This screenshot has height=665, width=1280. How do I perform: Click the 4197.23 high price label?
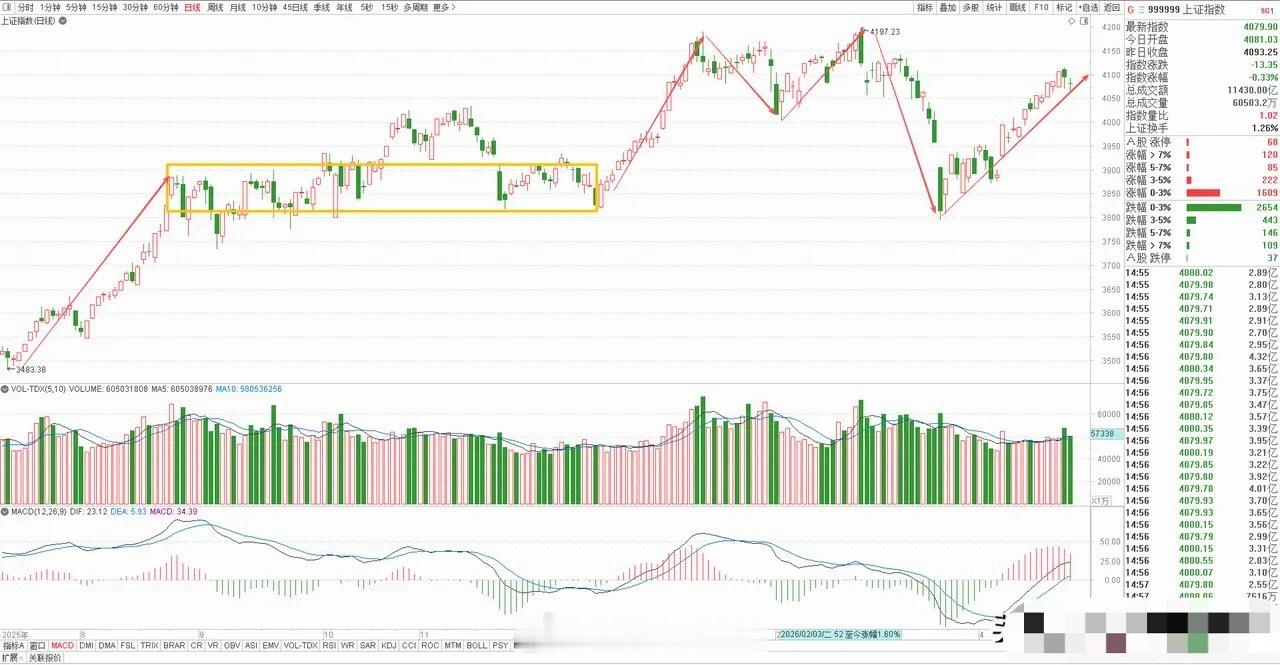click(886, 32)
